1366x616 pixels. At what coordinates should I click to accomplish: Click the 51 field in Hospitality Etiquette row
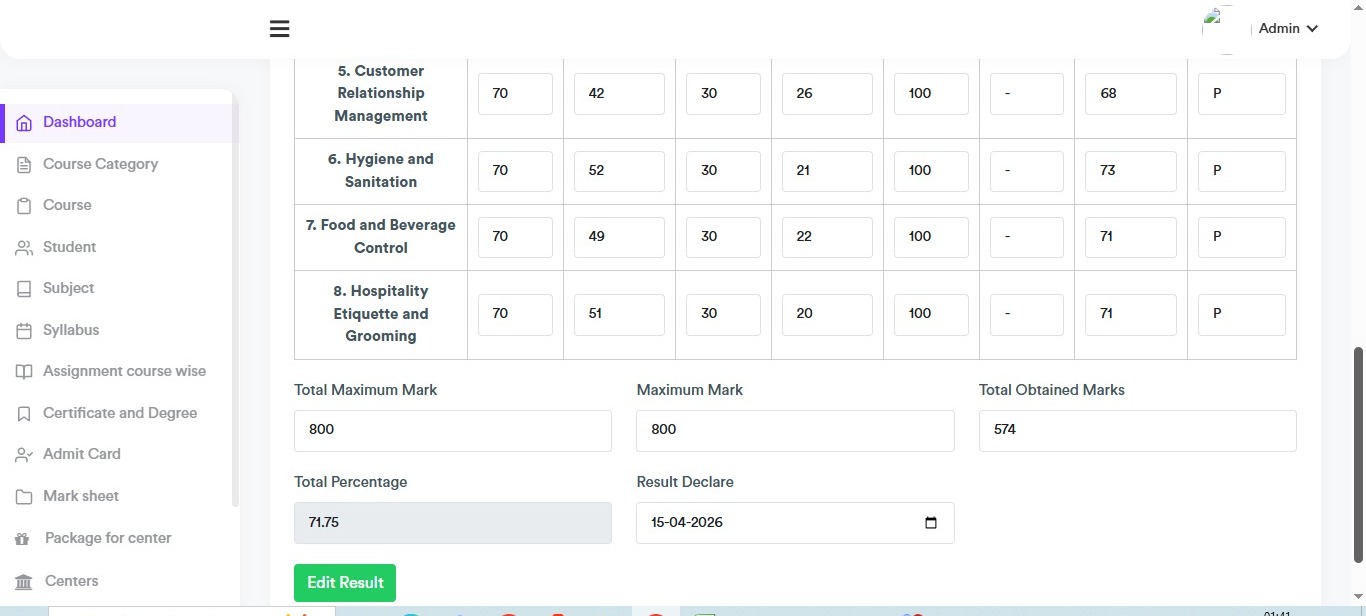[x=619, y=314]
